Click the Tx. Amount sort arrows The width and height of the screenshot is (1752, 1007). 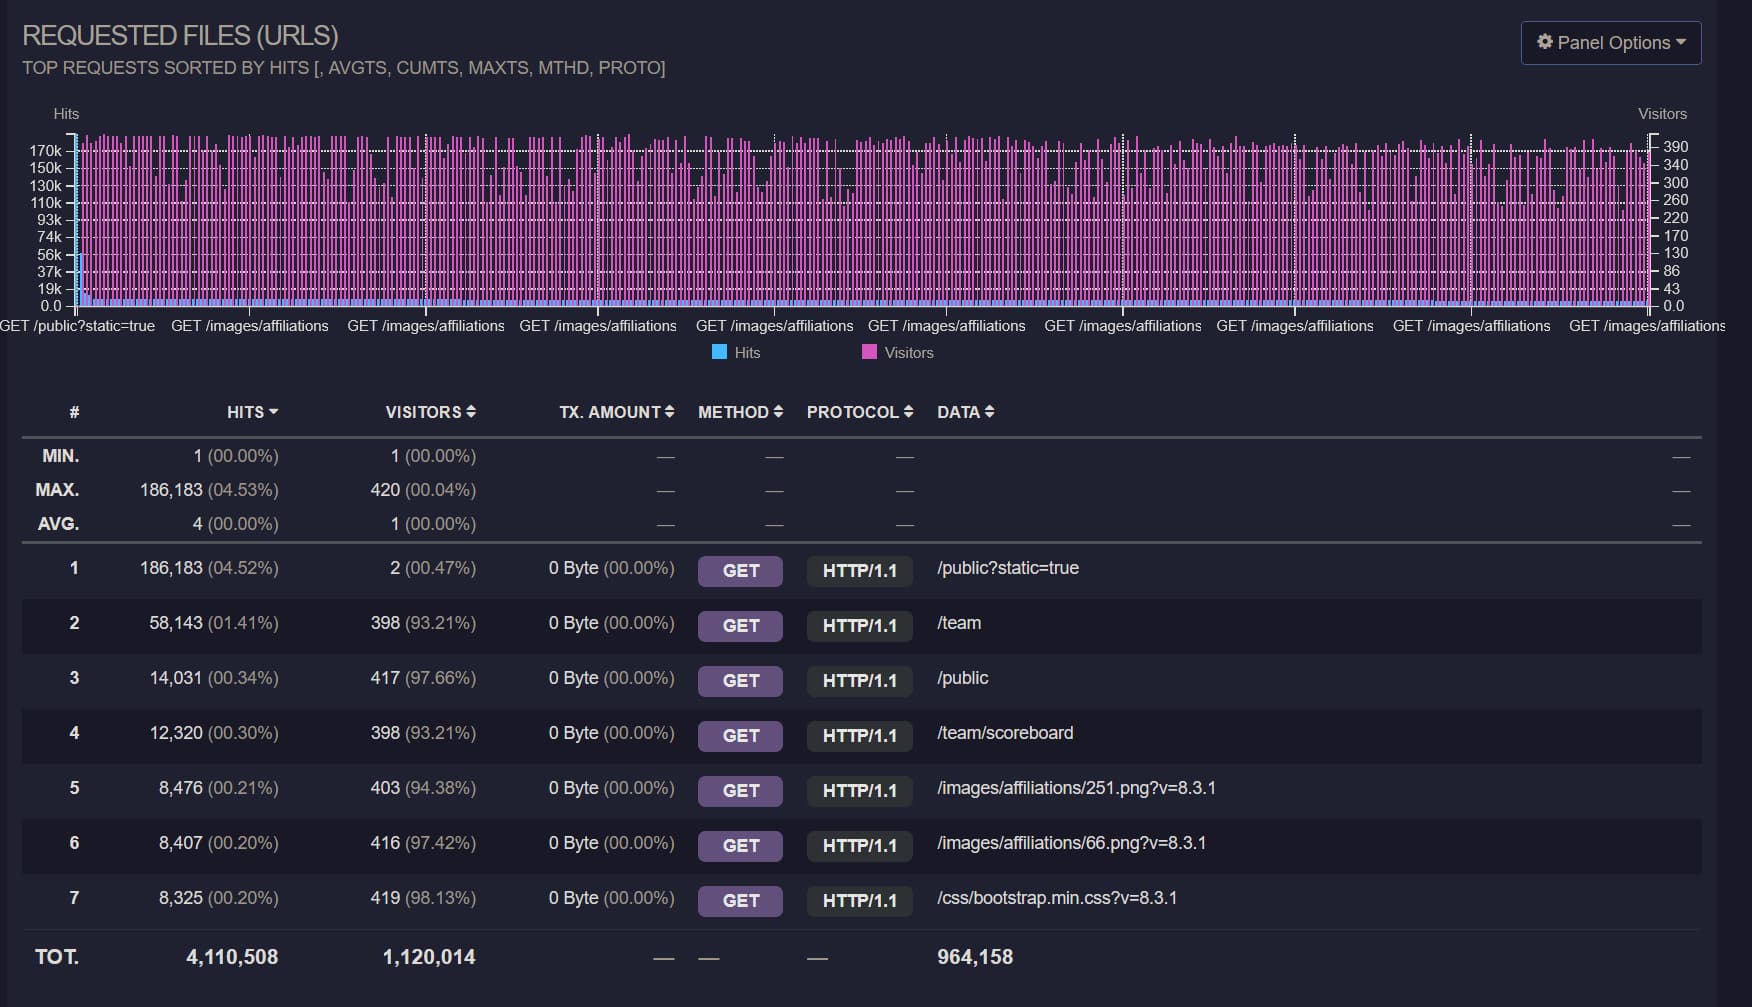(x=669, y=412)
